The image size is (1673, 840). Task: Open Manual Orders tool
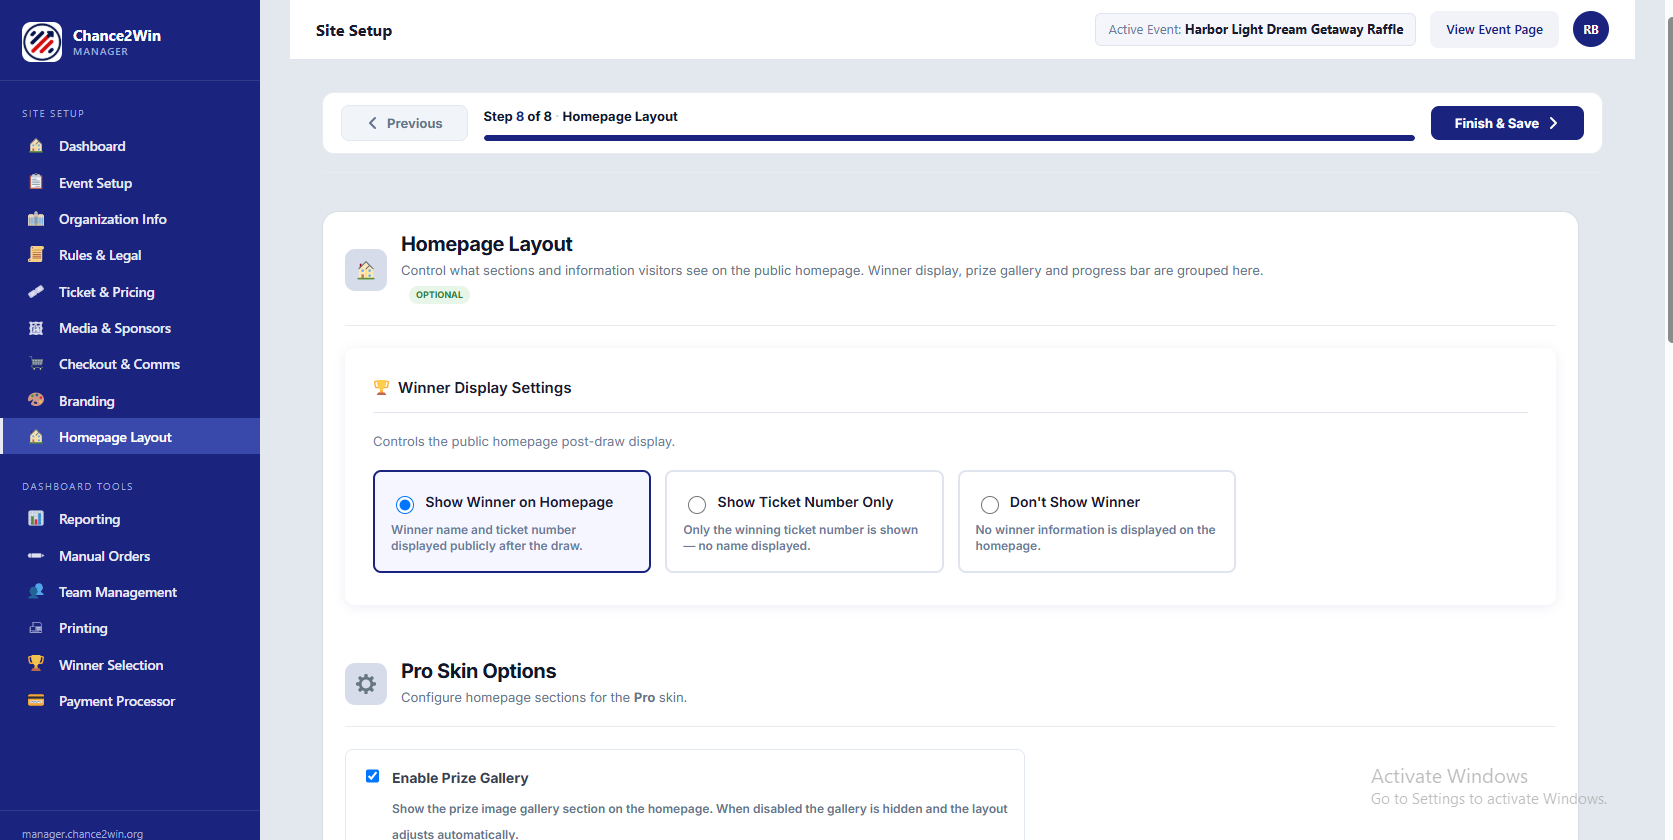tap(130, 556)
